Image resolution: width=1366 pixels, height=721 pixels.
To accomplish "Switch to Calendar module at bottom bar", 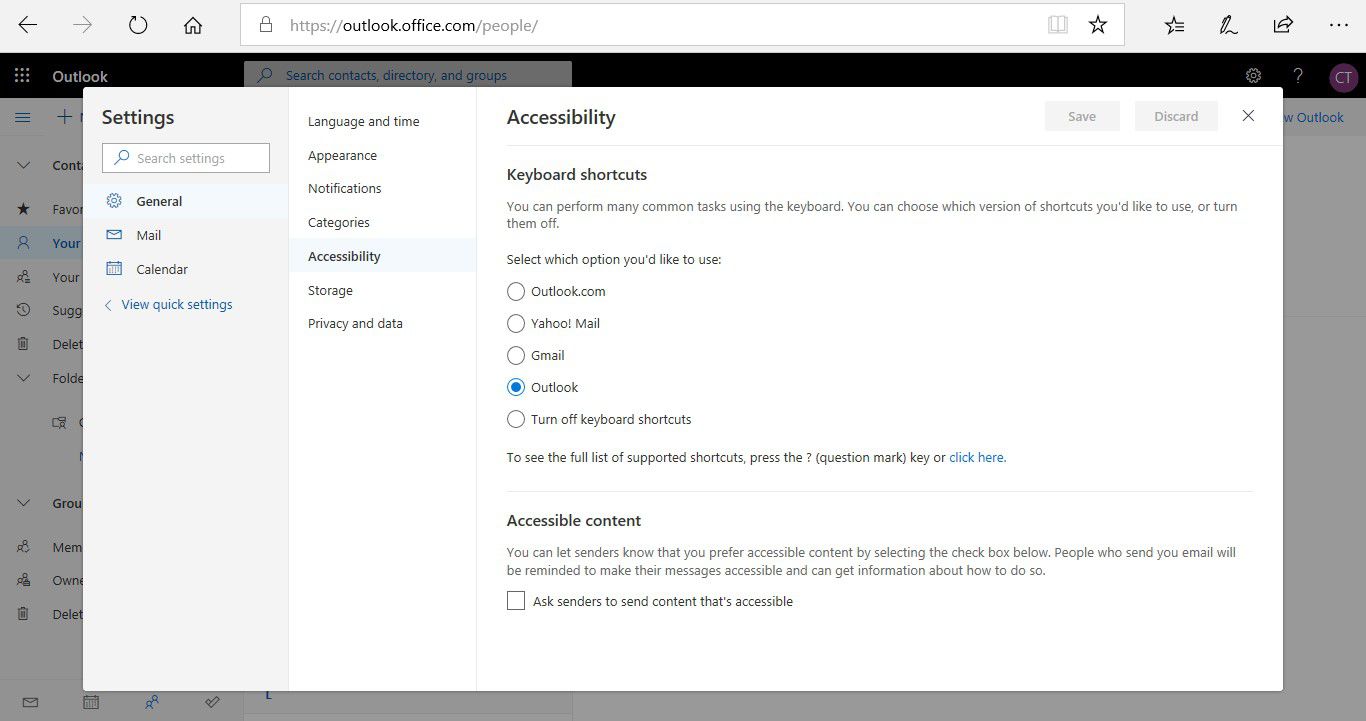I will [x=91, y=702].
